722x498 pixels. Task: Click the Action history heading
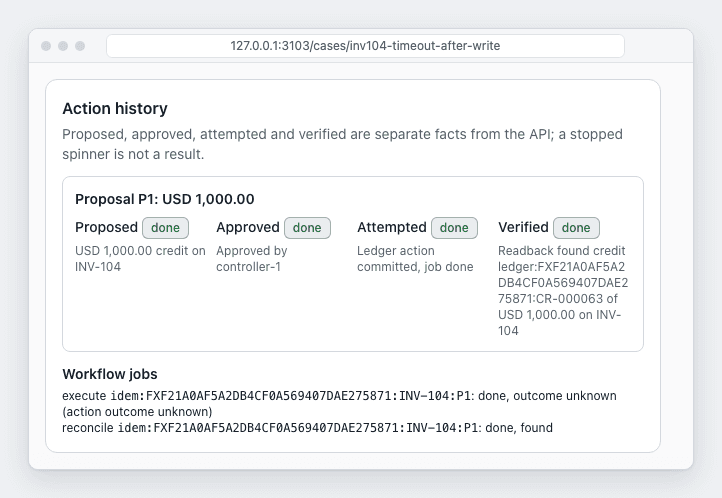coord(115,109)
